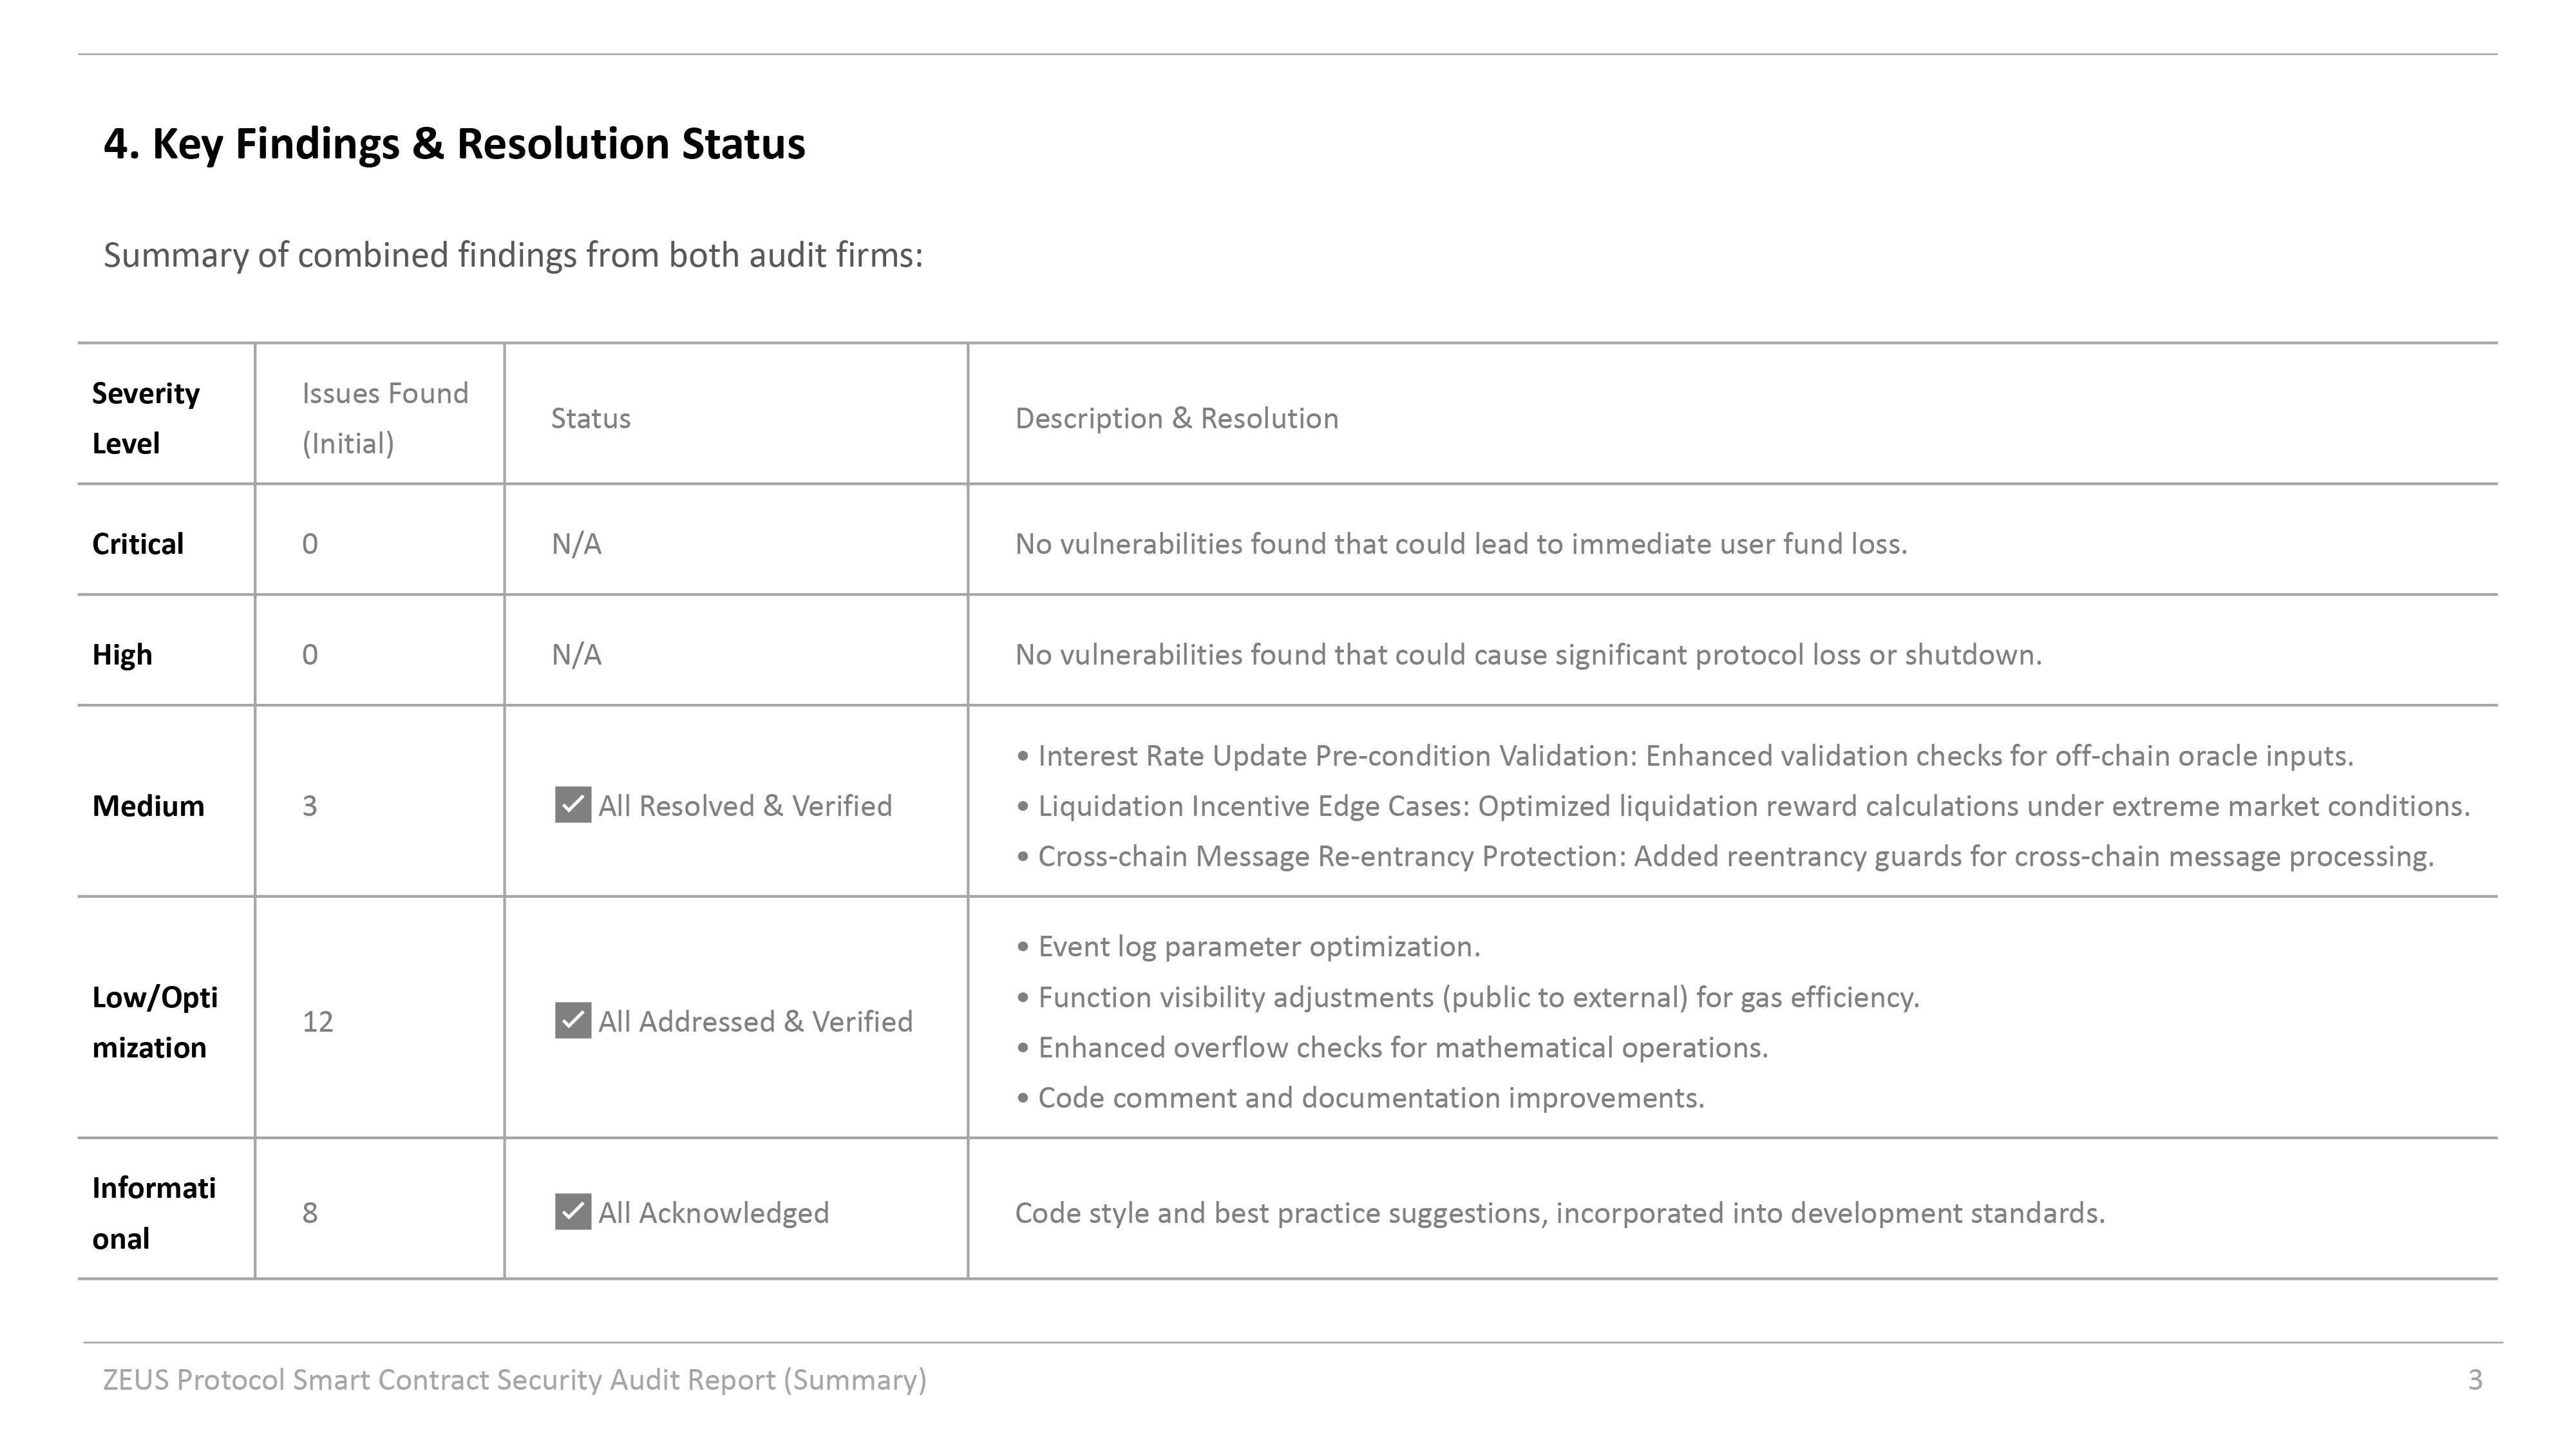The height and width of the screenshot is (1449, 2576).
Task: Click the Low/Optimization row label
Action: (x=154, y=1022)
